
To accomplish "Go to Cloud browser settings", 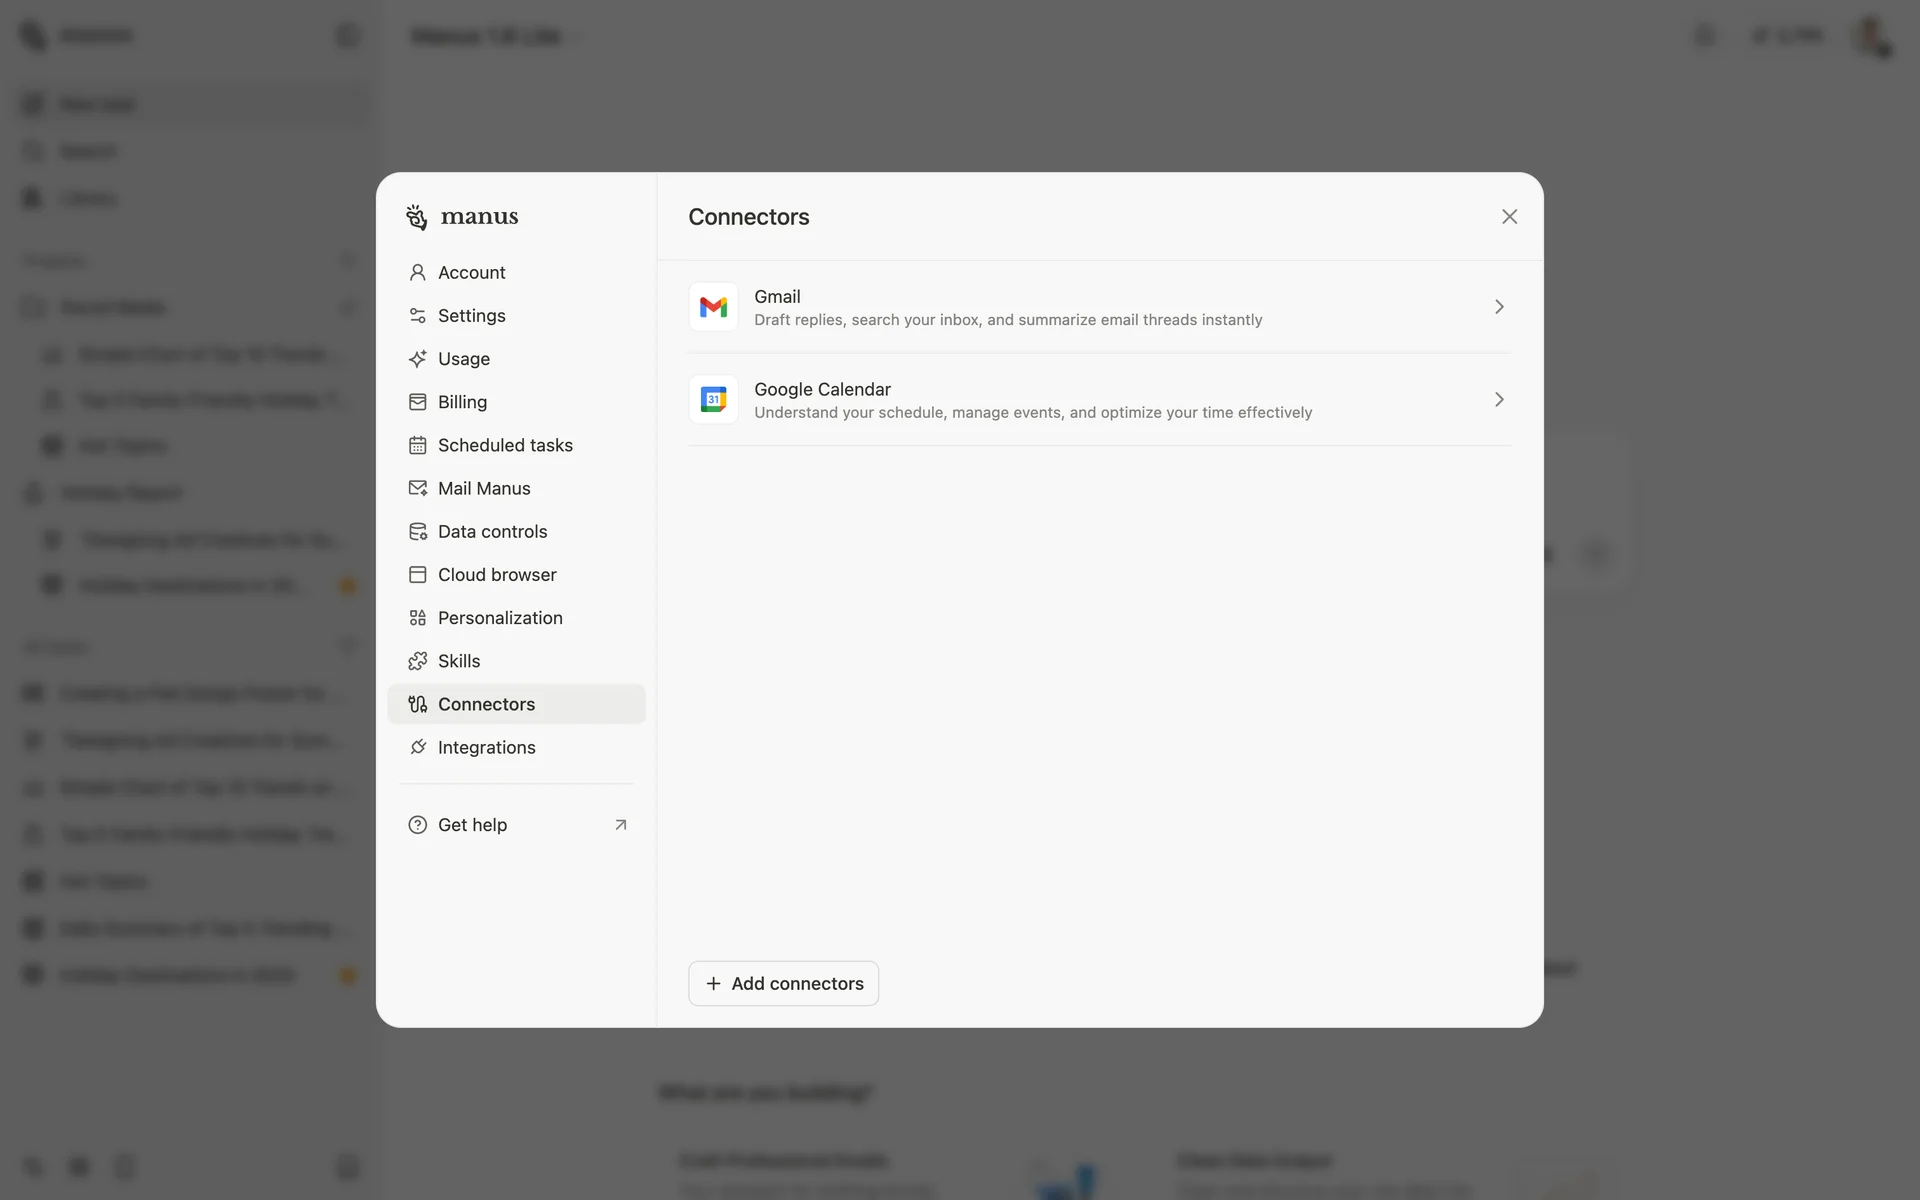I will click(x=496, y=575).
